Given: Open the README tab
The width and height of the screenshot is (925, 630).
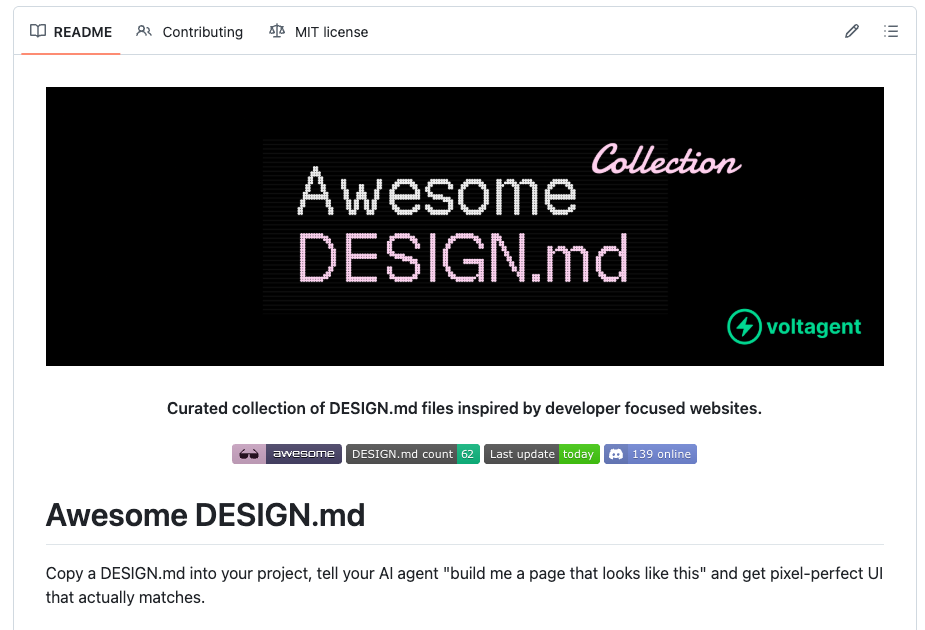Looking at the screenshot, I should (x=71, y=32).
